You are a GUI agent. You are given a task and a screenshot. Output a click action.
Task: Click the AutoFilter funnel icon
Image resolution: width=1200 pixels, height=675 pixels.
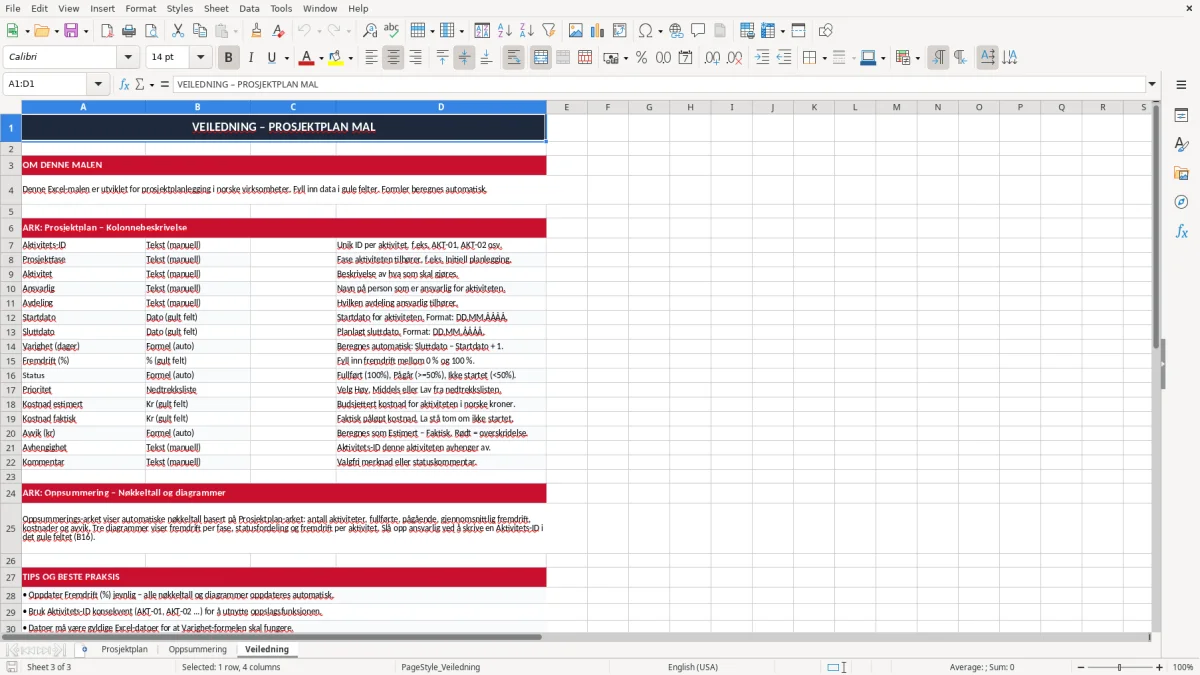549,31
